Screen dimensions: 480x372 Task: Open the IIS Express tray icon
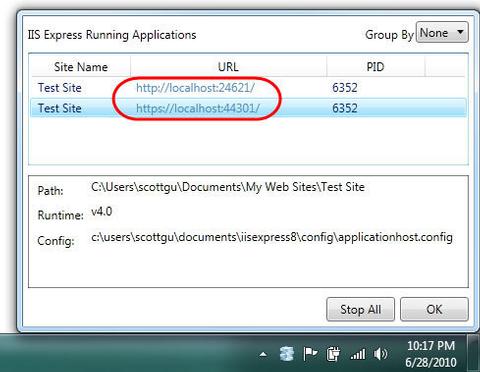click(x=287, y=354)
